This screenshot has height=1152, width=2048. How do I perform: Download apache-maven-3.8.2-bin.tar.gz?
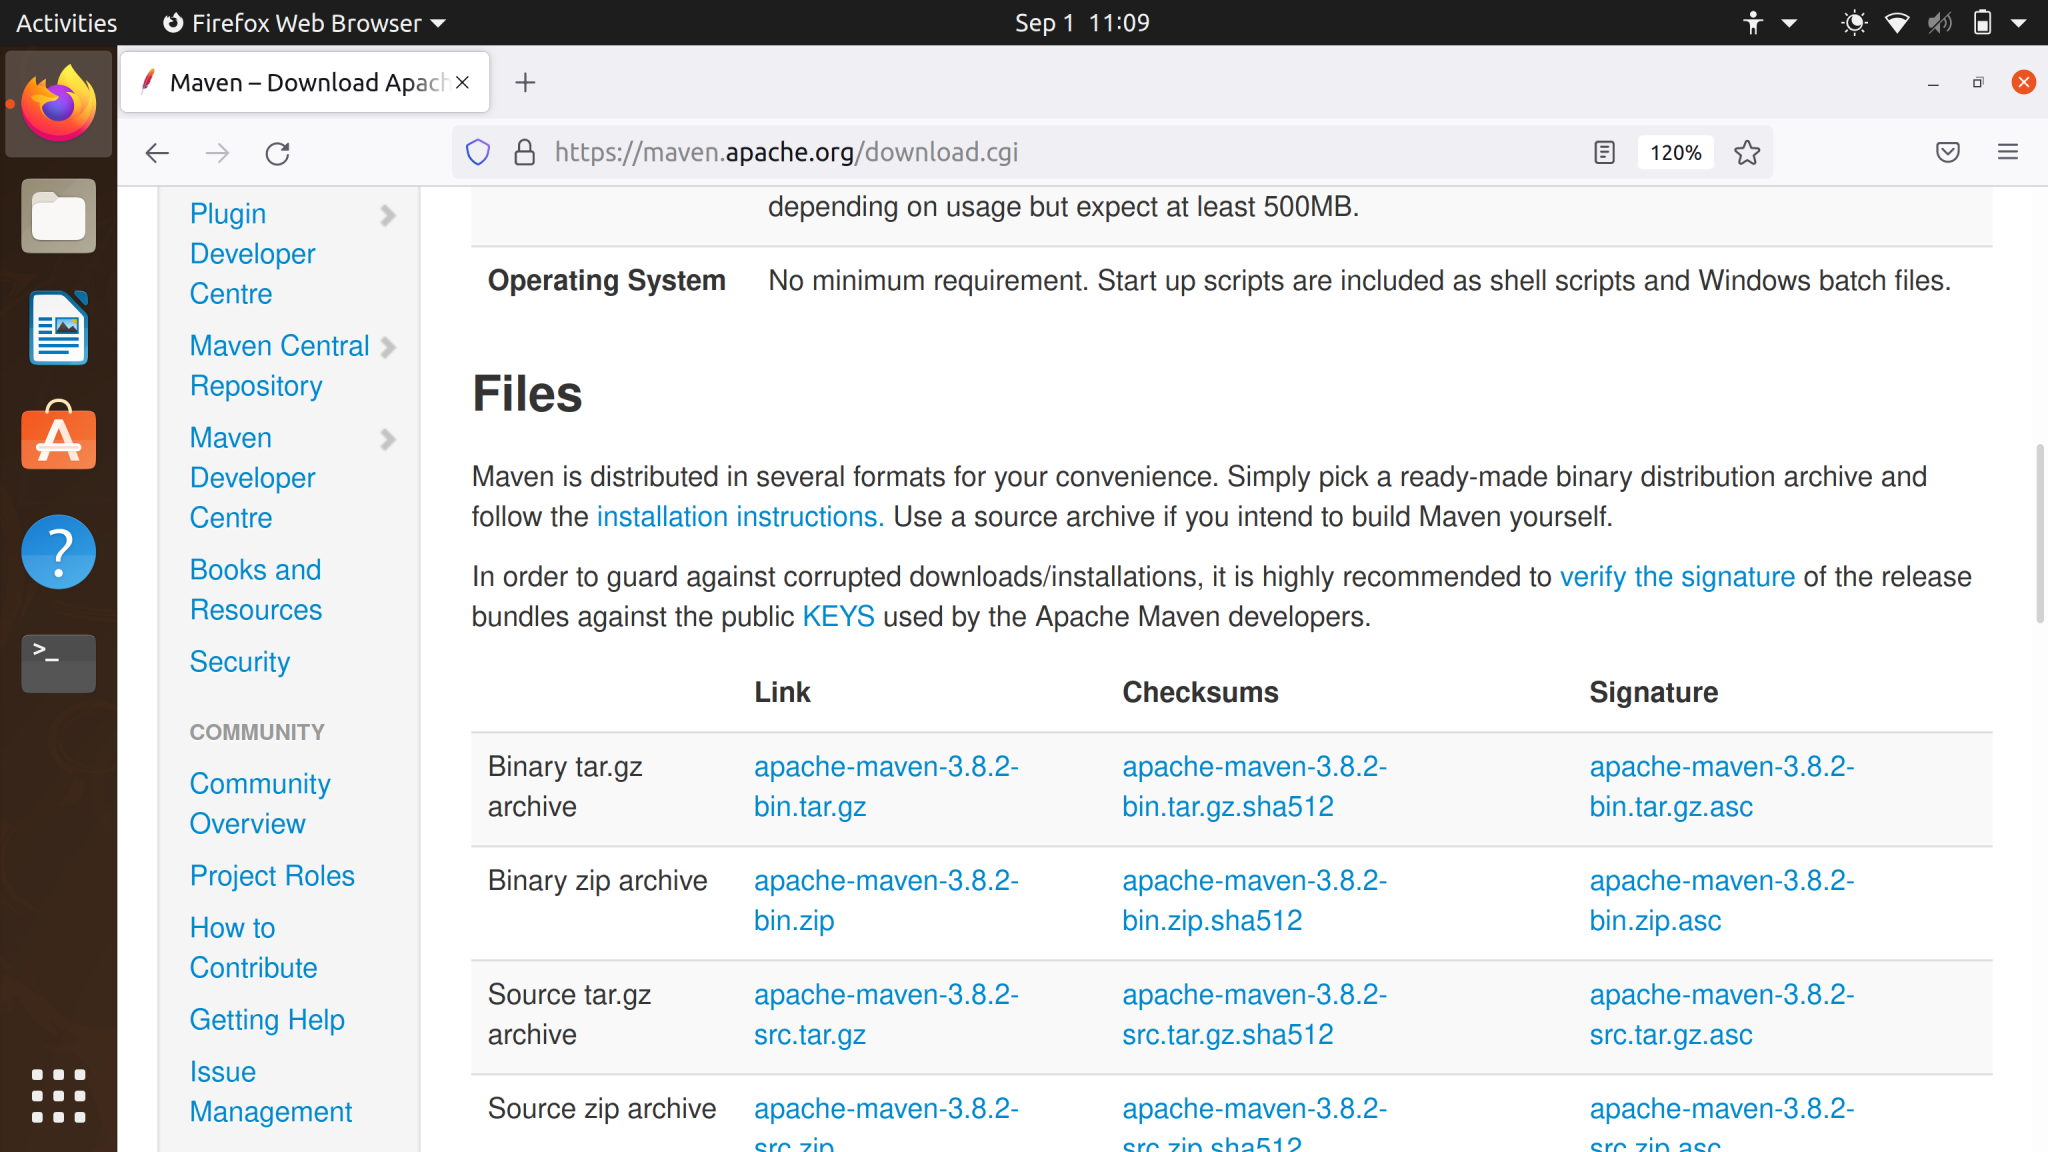[885, 787]
